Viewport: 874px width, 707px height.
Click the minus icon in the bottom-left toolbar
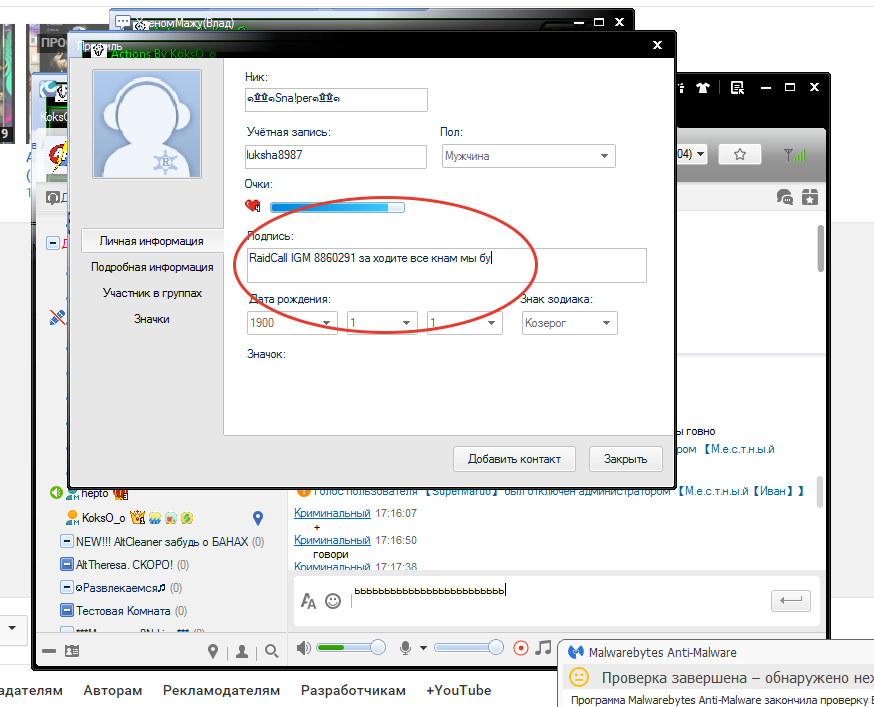(x=49, y=651)
